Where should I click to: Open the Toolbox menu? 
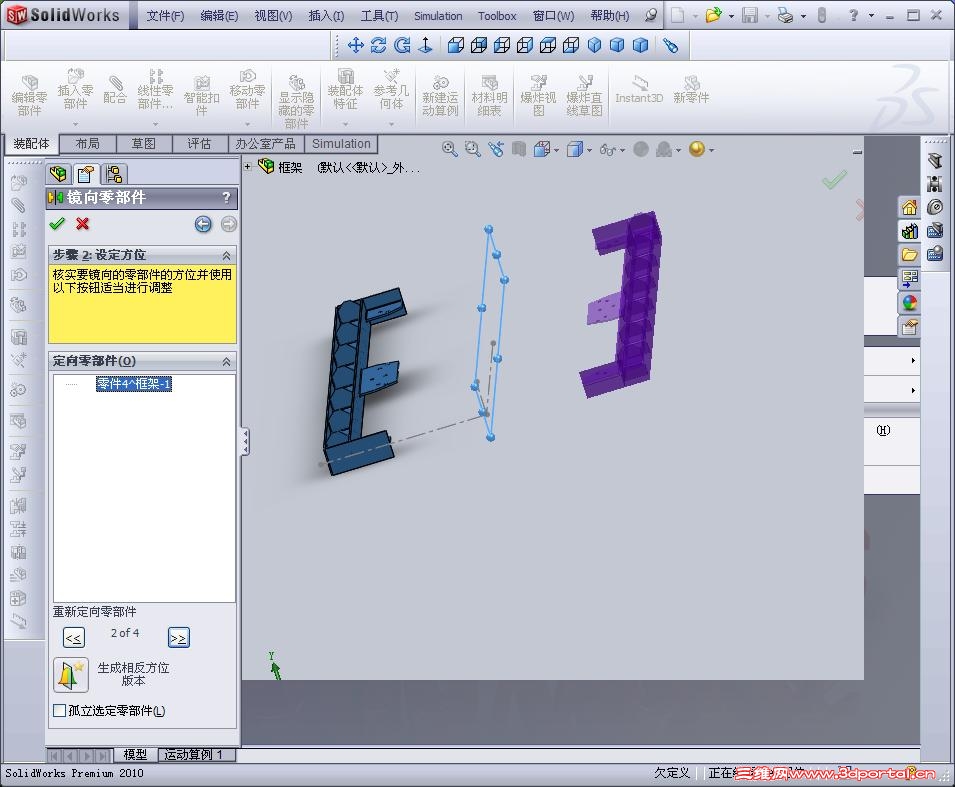(497, 16)
